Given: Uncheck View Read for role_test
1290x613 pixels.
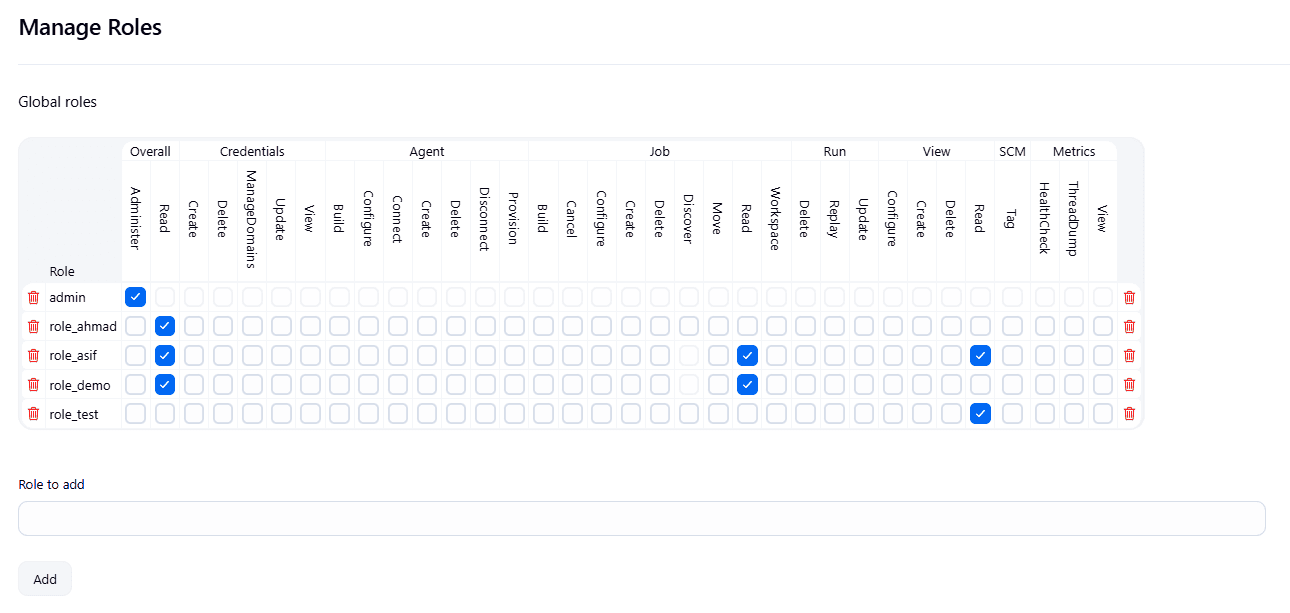Looking at the screenshot, I should (980, 413).
